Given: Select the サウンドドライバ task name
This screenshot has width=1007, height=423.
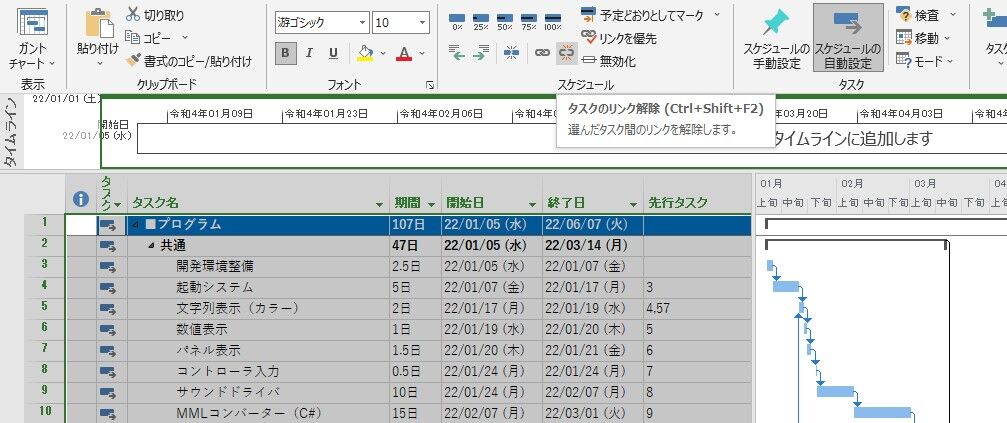Looking at the screenshot, I should 227,392.
